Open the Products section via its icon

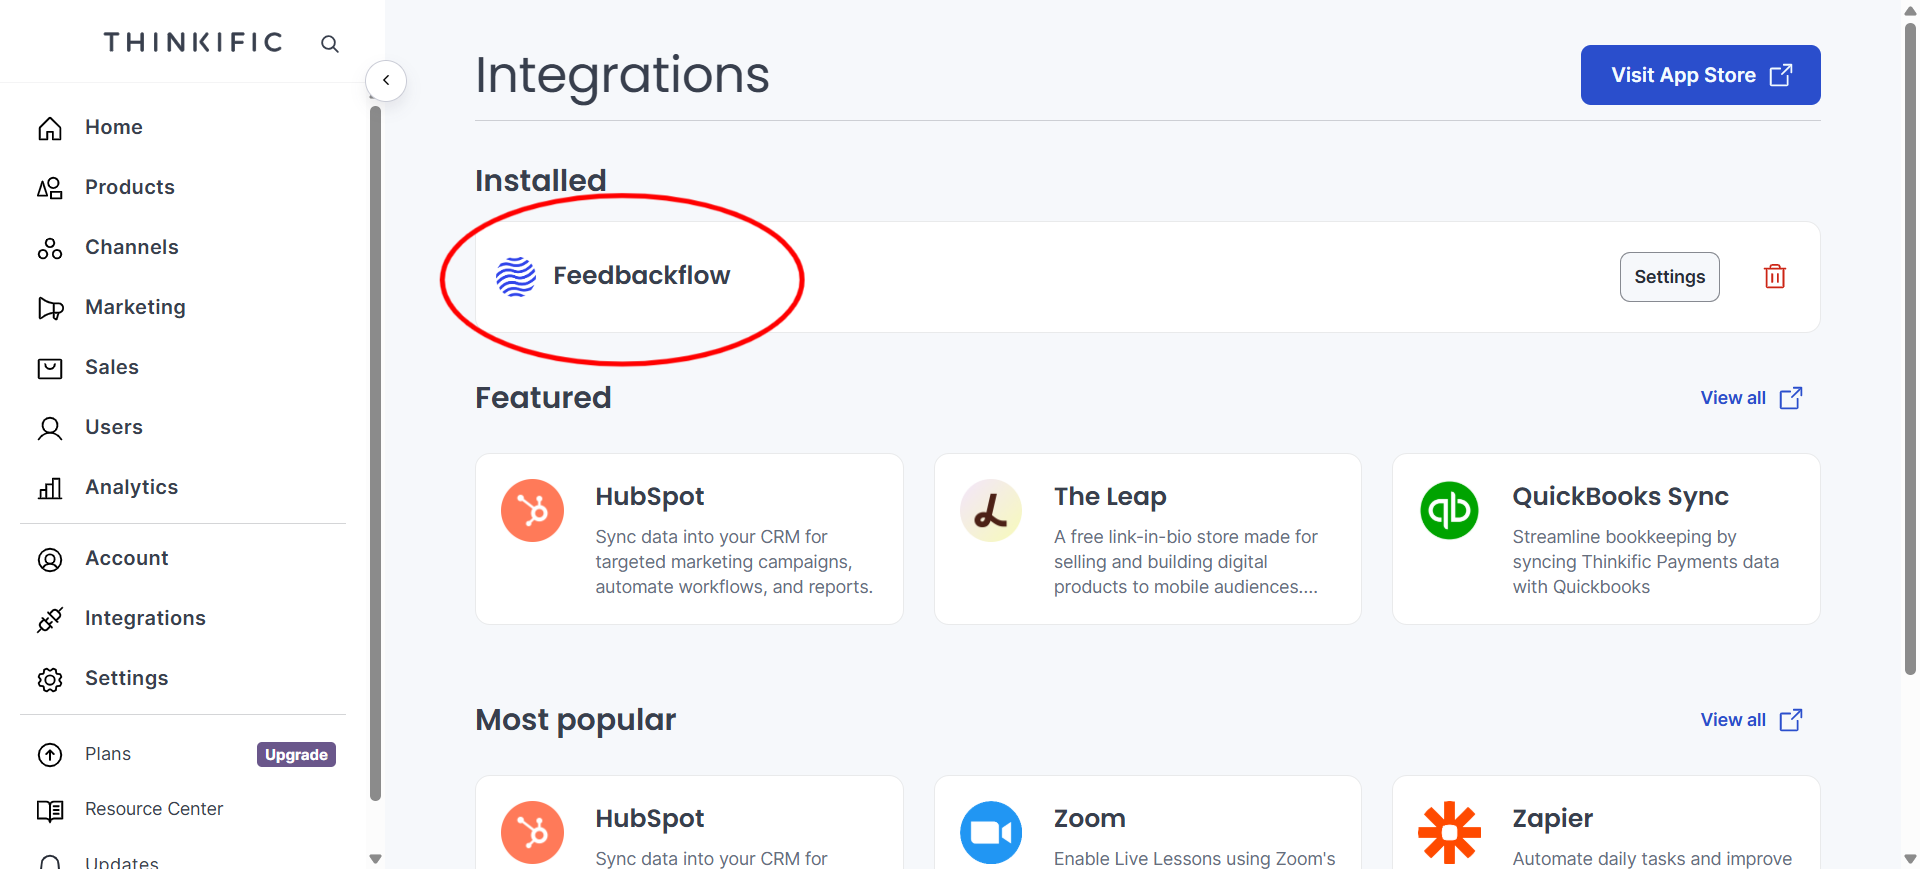pos(50,188)
